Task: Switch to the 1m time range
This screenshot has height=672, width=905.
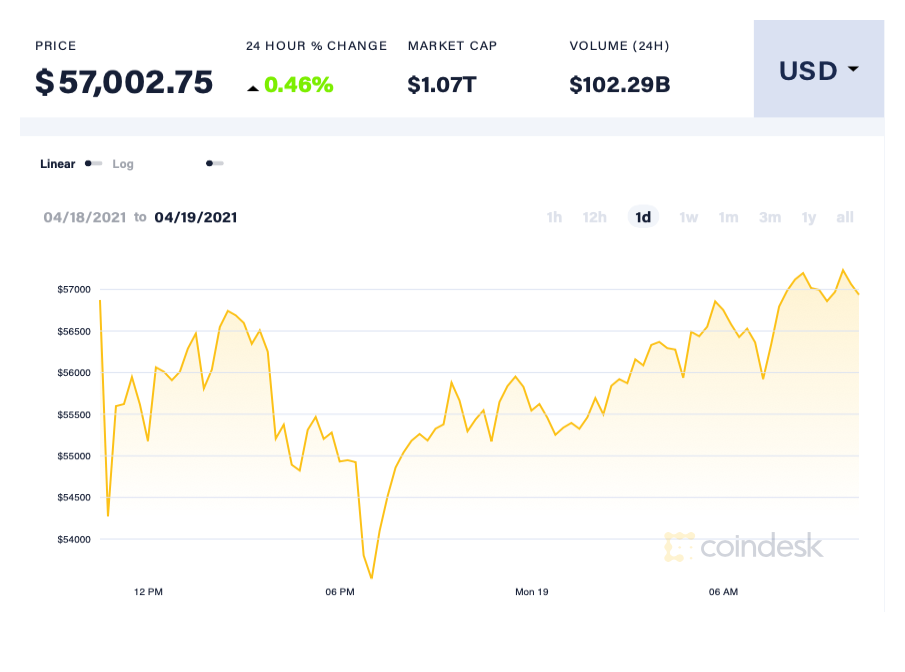Action: 728,217
